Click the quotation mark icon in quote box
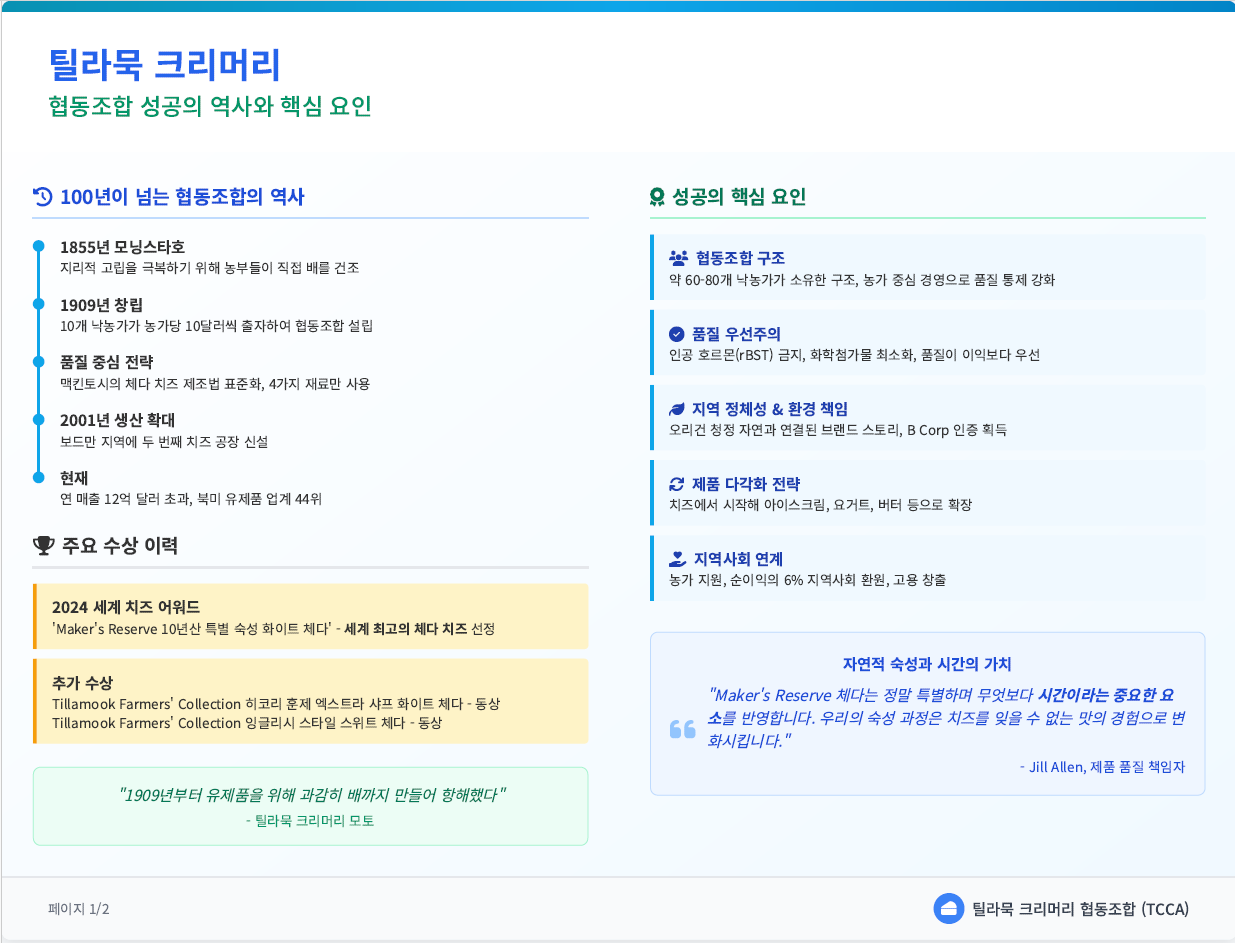The image size is (1235, 943). (682, 729)
